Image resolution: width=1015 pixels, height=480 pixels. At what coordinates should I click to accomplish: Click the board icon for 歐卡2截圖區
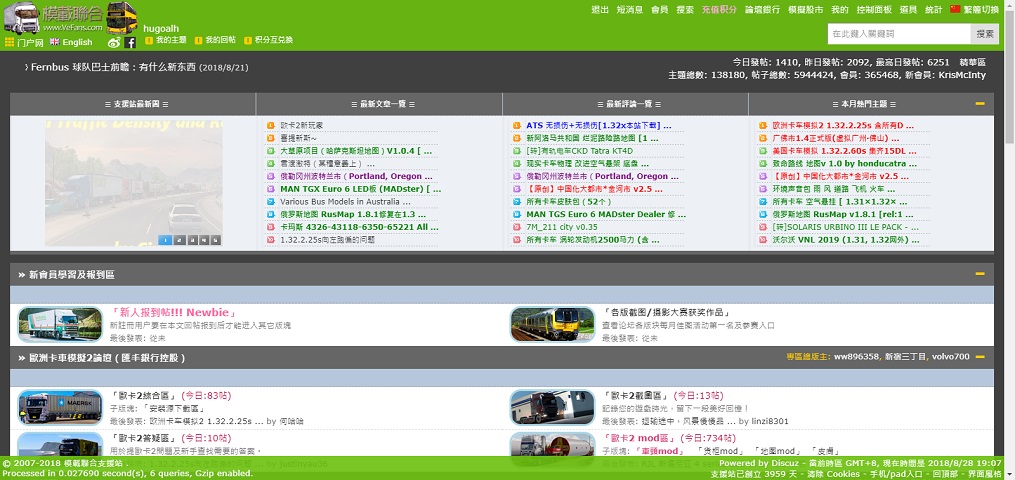click(x=552, y=407)
